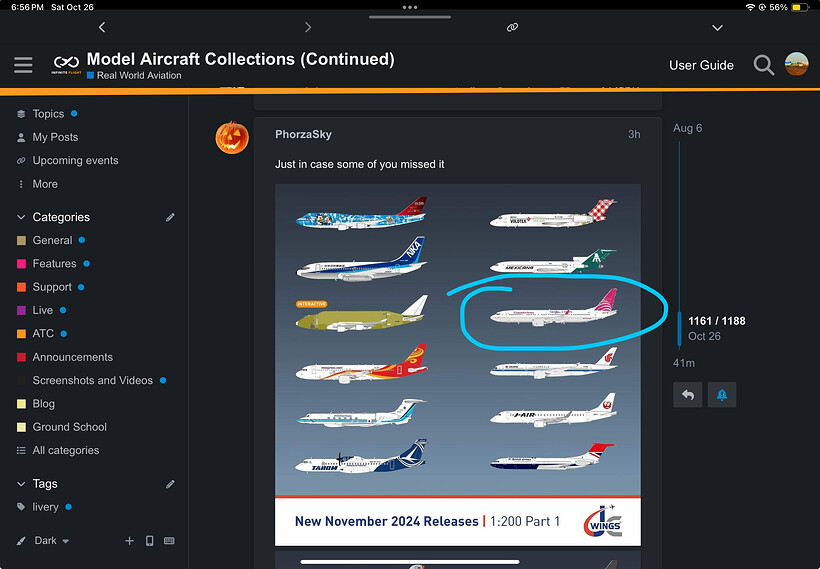Click the Infinite Flight logo
This screenshot has width=820, height=569.
[66, 65]
